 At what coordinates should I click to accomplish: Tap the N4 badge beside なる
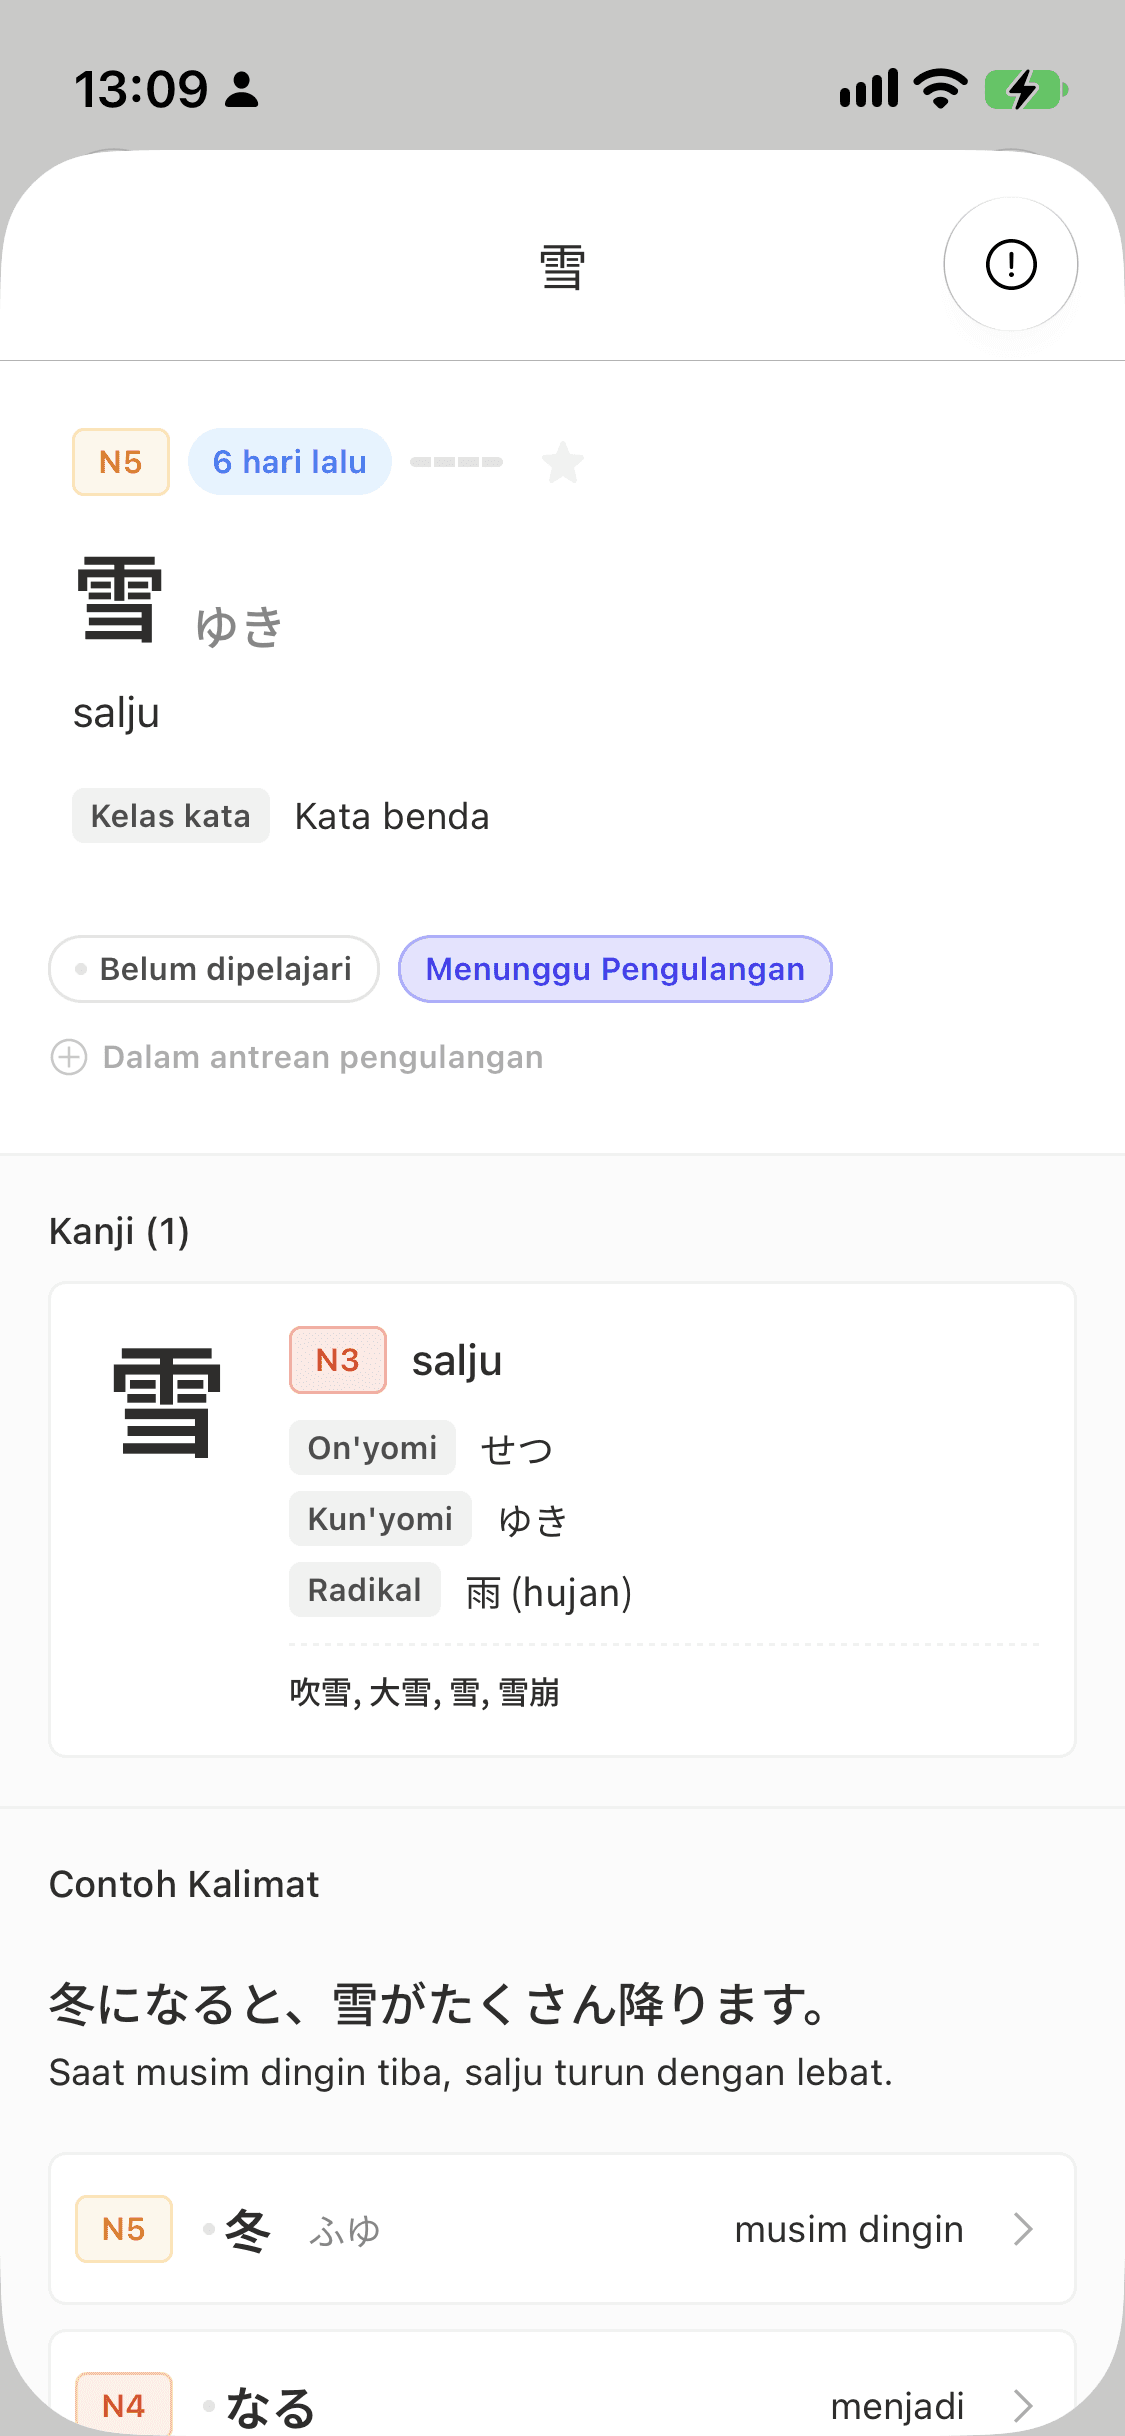(x=124, y=2405)
